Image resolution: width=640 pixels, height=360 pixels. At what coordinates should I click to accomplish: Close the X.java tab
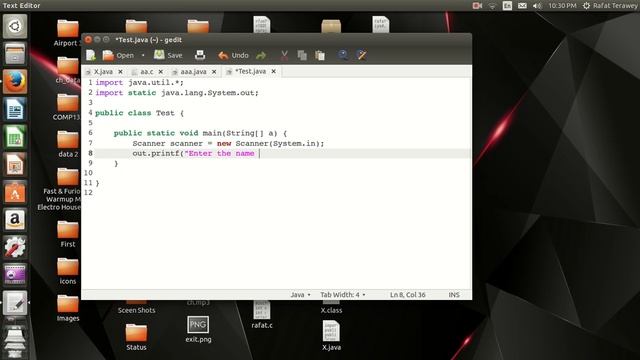(120, 71)
